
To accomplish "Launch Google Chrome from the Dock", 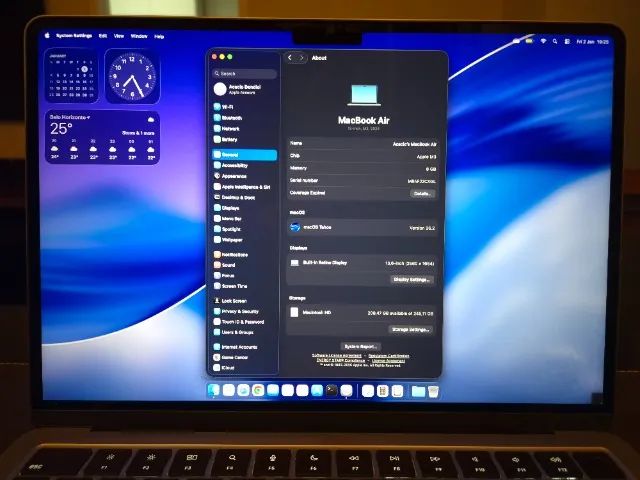I will [258, 391].
